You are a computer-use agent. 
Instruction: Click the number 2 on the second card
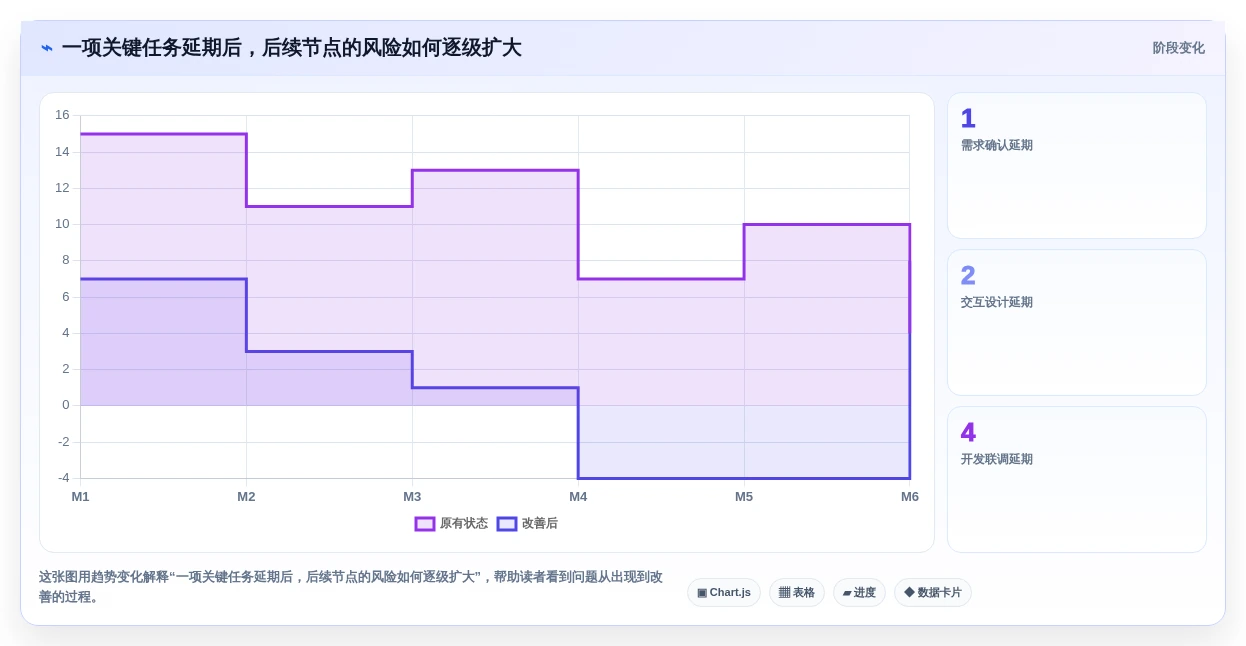click(968, 276)
